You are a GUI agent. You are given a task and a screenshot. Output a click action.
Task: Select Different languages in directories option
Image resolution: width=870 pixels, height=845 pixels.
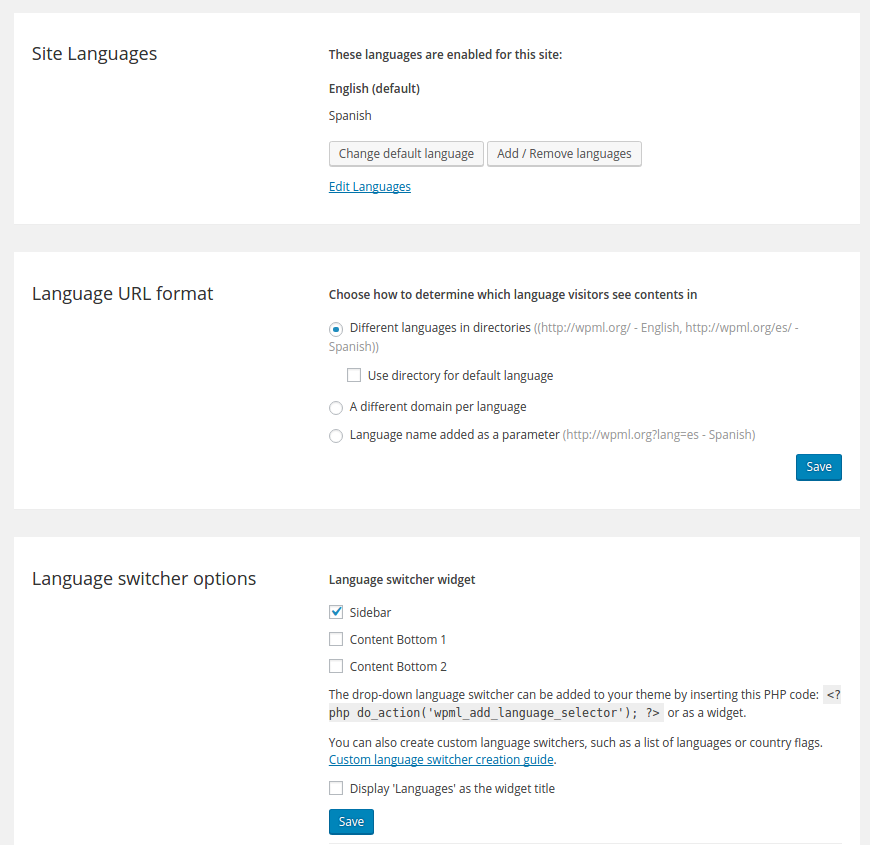pos(336,328)
